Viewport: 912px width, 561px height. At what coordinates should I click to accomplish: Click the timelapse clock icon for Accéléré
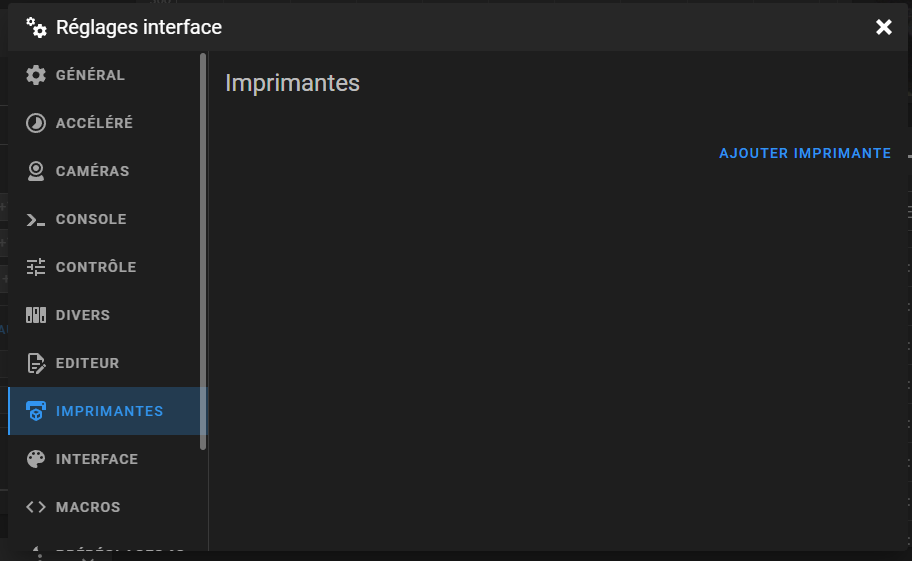tap(35, 123)
